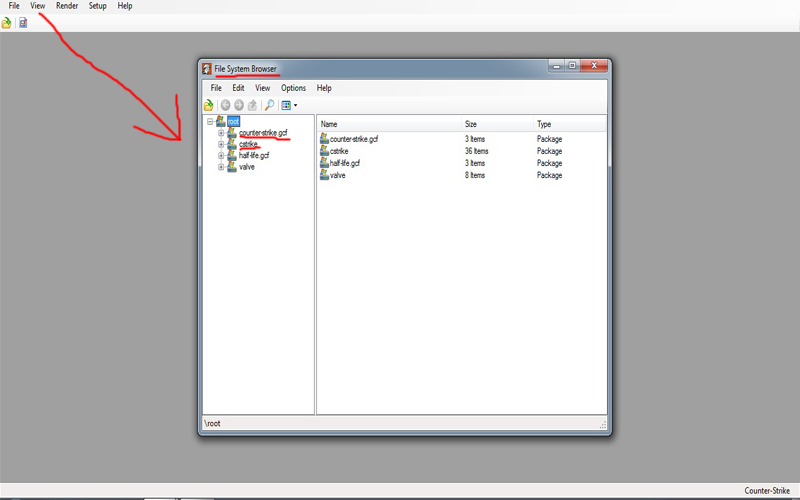Open Edit menu in File System Browser
This screenshot has width=800, height=500.
coord(238,88)
